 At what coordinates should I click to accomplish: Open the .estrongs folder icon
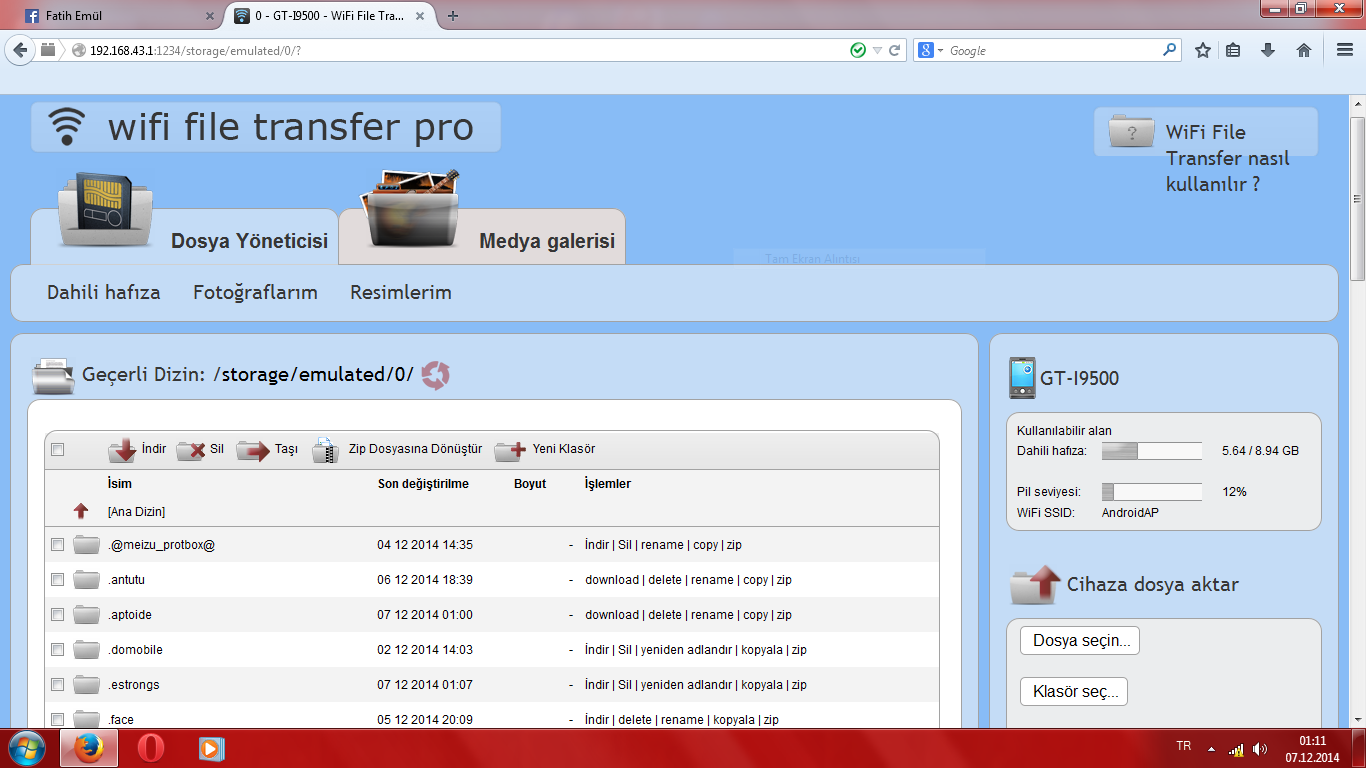pos(87,685)
